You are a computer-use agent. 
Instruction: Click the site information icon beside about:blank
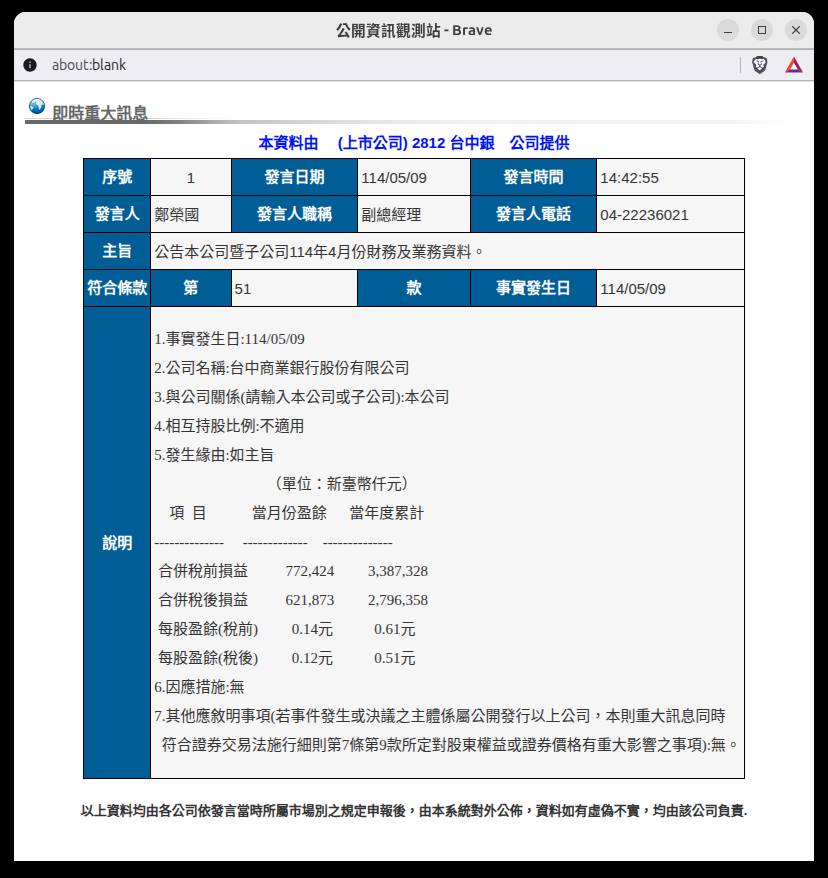point(30,65)
